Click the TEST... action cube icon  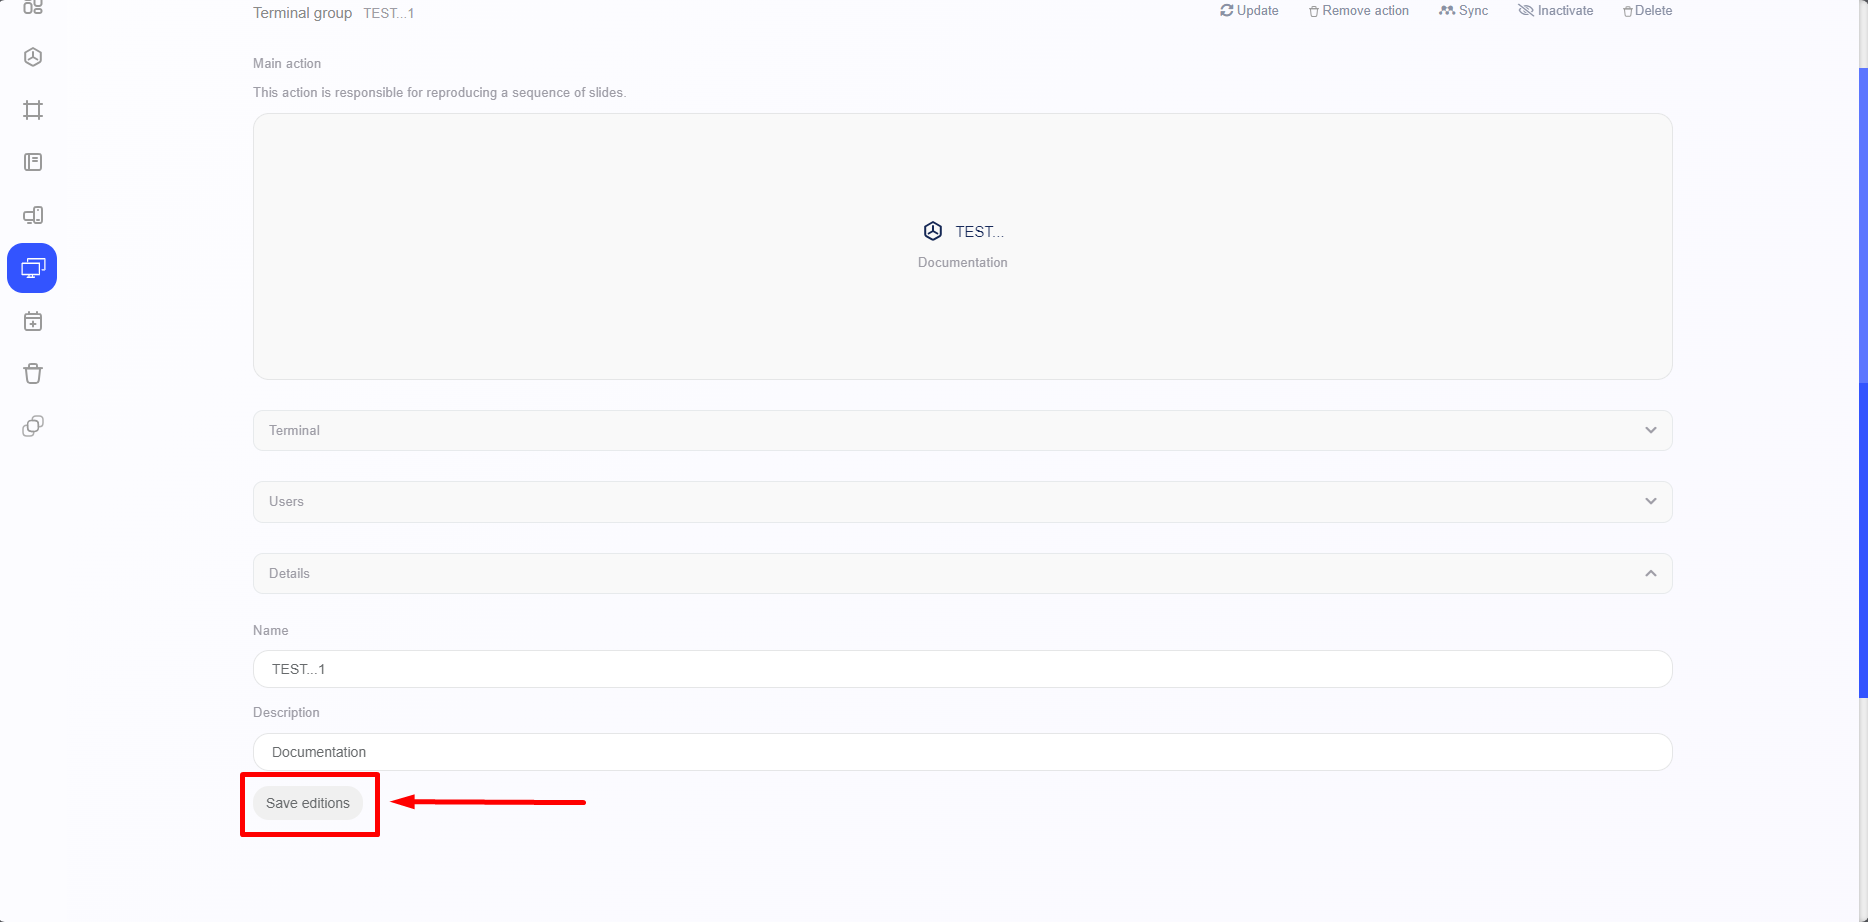[932, 231]
